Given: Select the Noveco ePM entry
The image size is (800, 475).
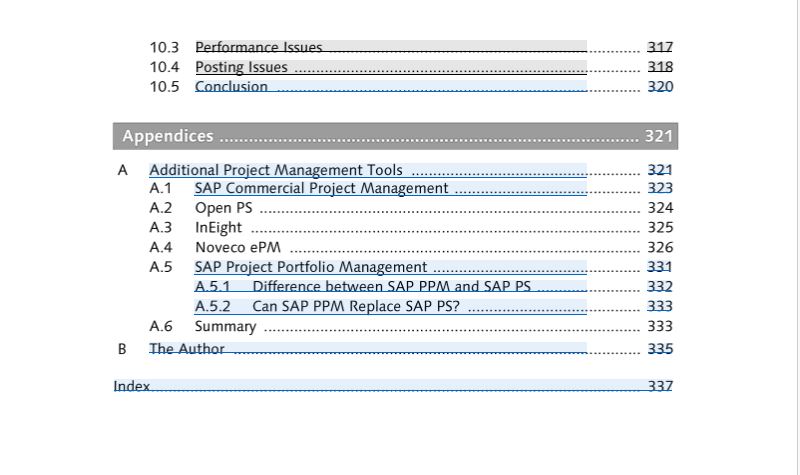Looking at the screenshot, I should (x=238, y=247).
